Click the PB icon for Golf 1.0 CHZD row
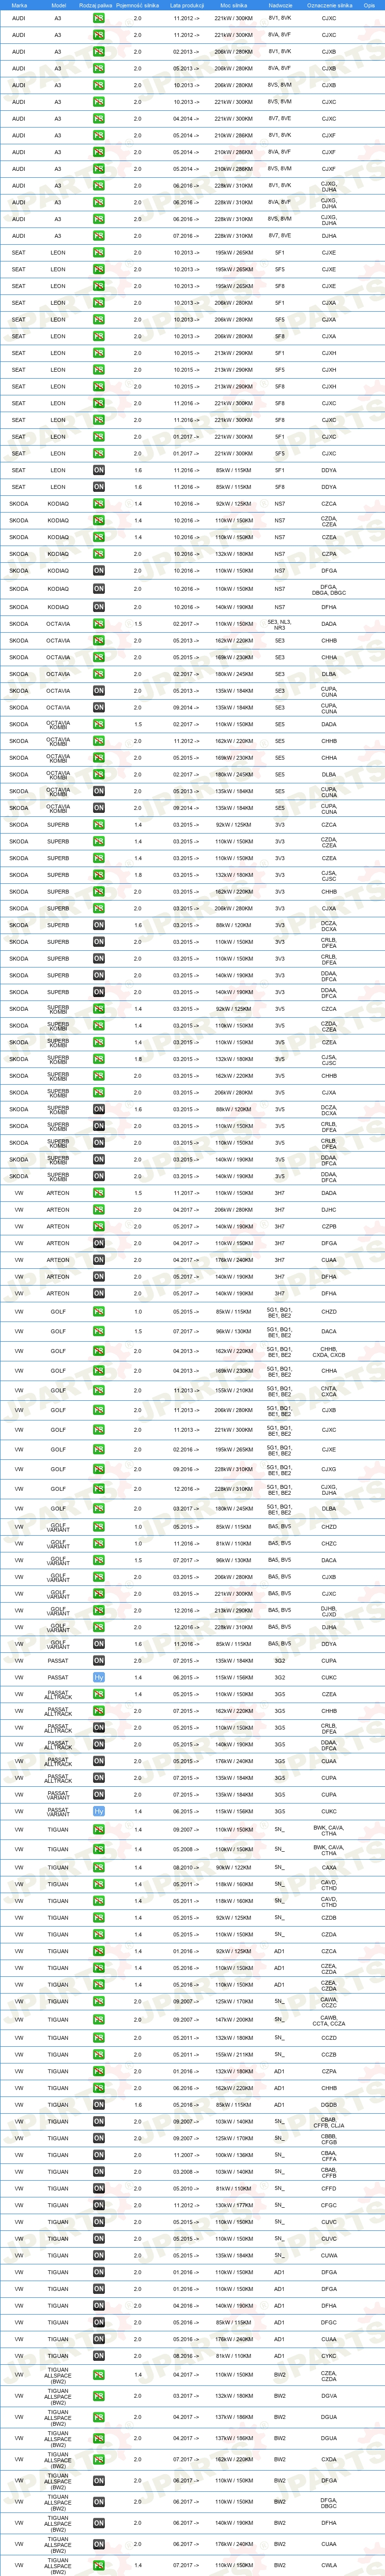 pyautogui.click(x=99, y=1312)
